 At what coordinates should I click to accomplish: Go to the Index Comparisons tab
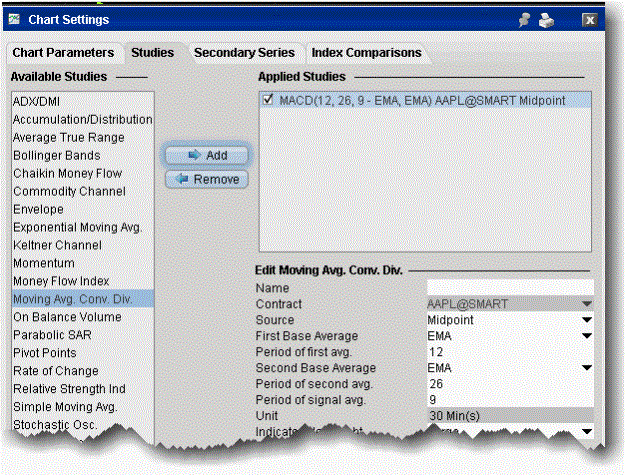[365, 52]
